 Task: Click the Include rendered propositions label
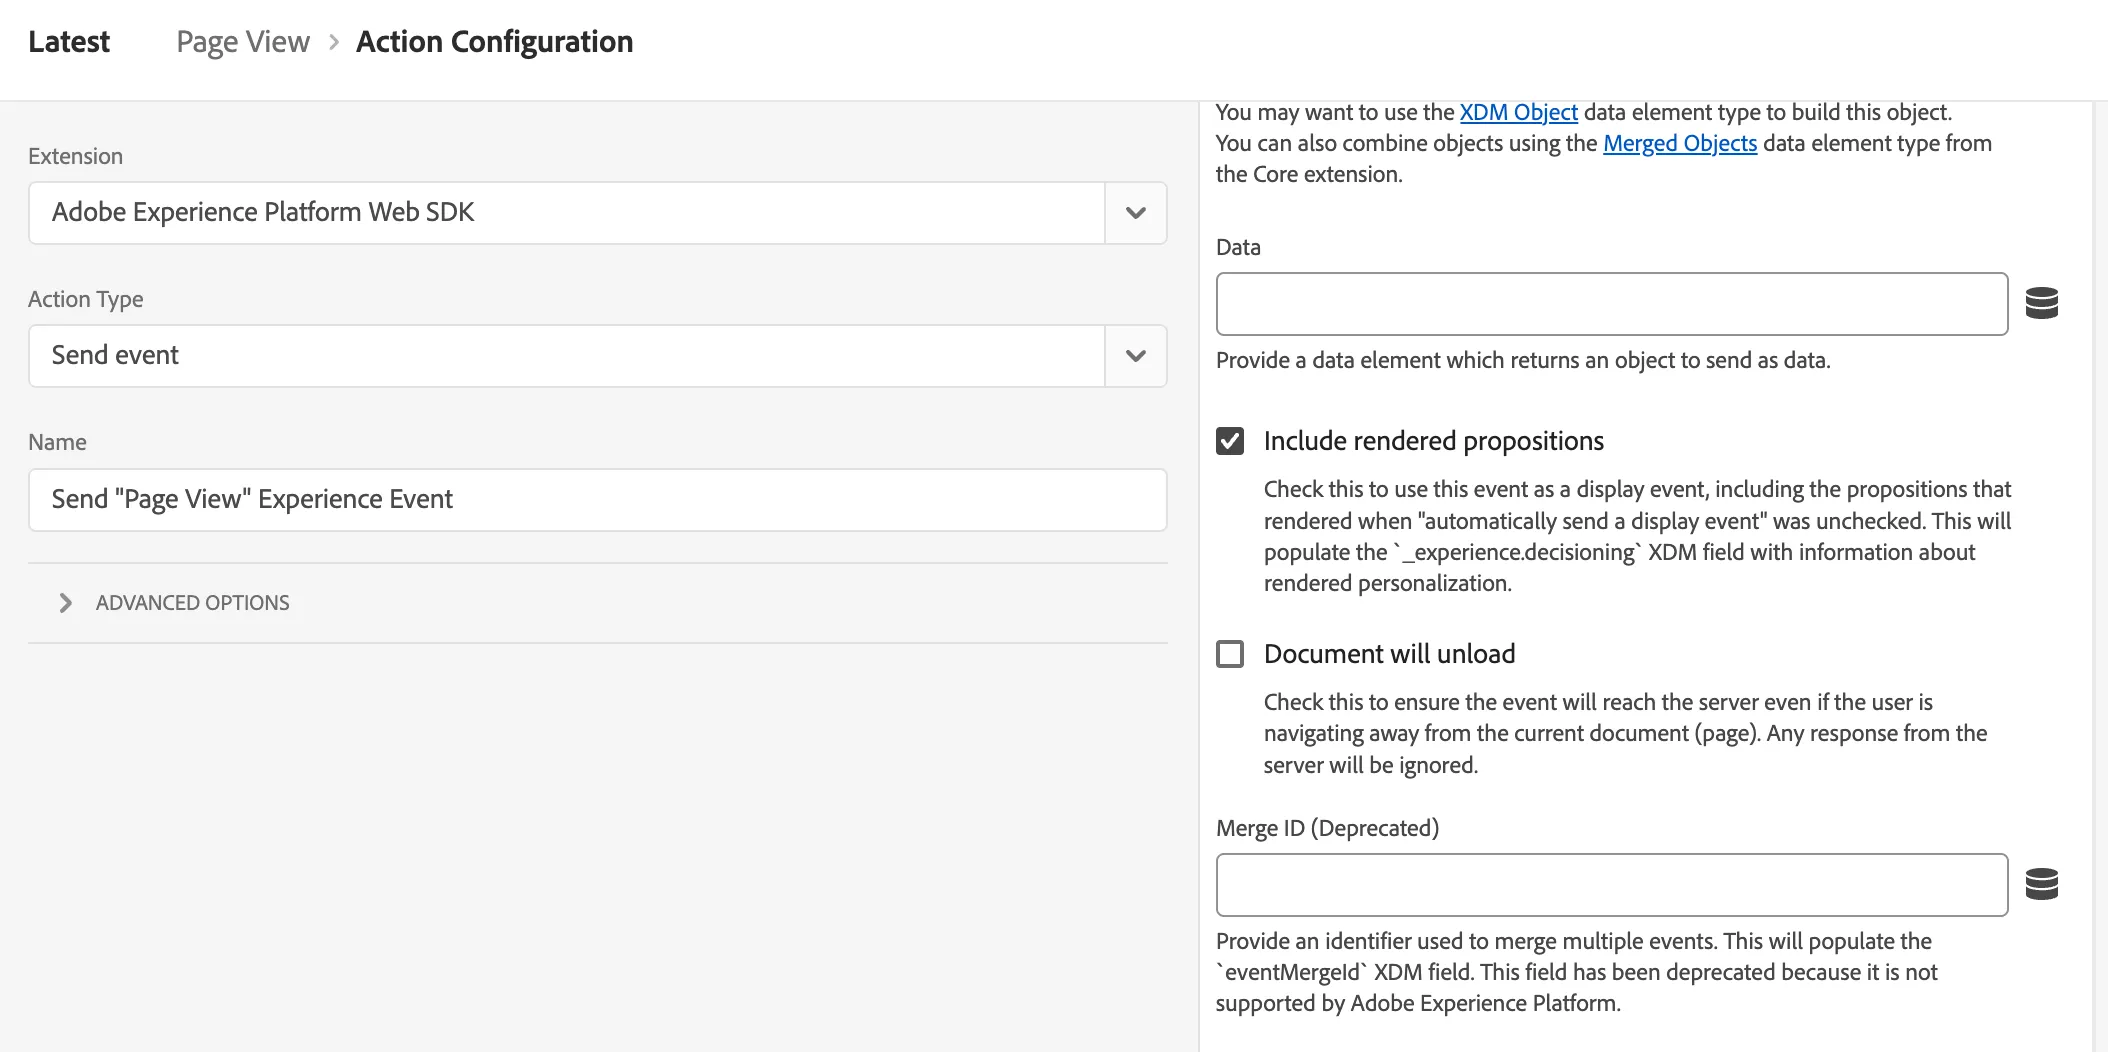[x=1433, y=441]
